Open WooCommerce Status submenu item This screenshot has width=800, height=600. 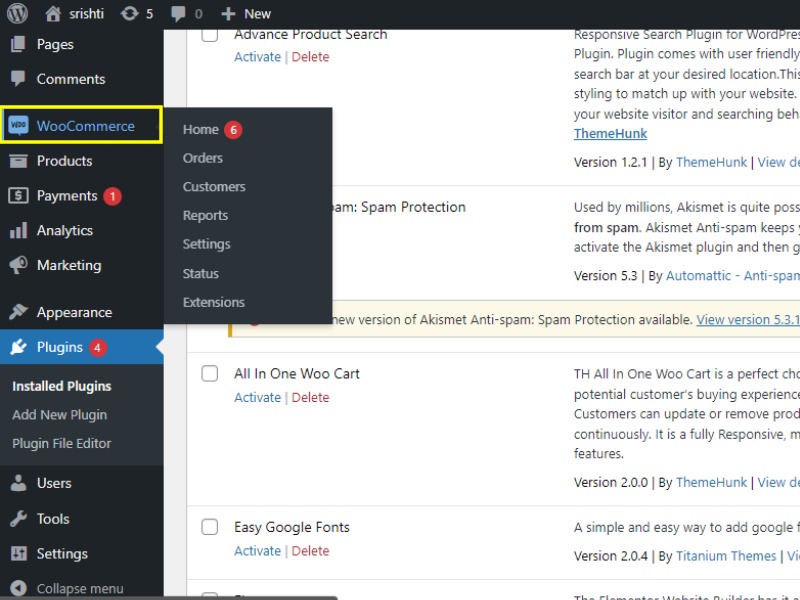(x=201, y=273)
